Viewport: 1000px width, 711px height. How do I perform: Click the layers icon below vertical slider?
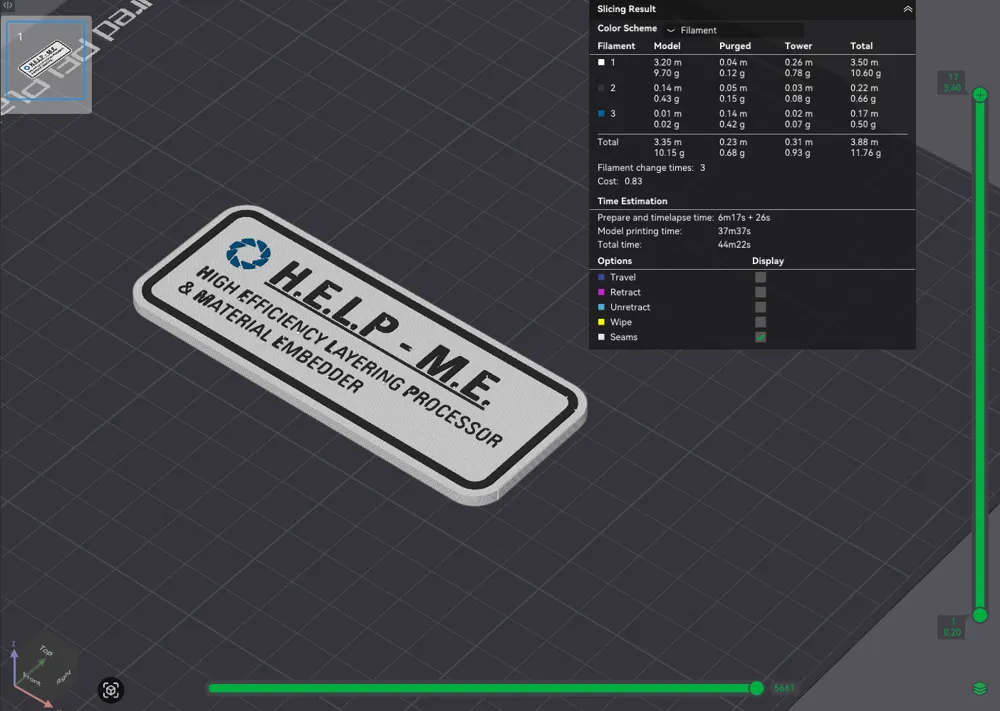coord(980,689)
